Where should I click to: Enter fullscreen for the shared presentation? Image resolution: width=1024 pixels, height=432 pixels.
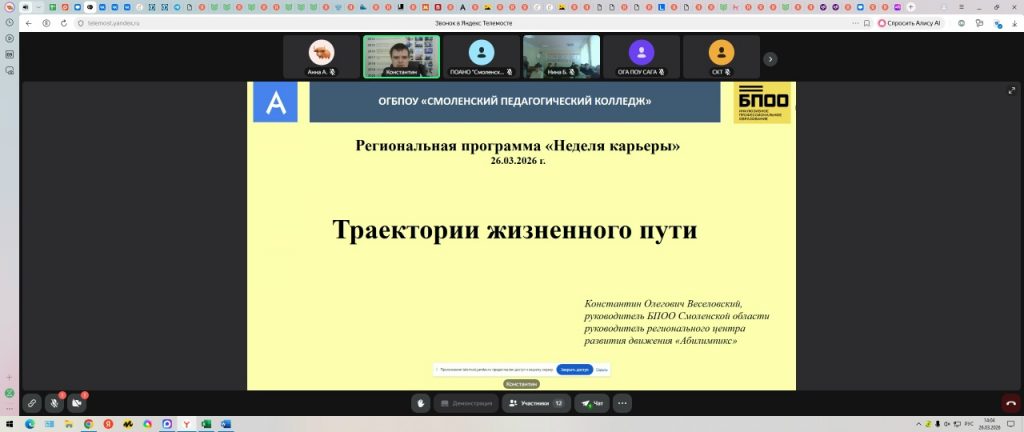coord(1011,91)
